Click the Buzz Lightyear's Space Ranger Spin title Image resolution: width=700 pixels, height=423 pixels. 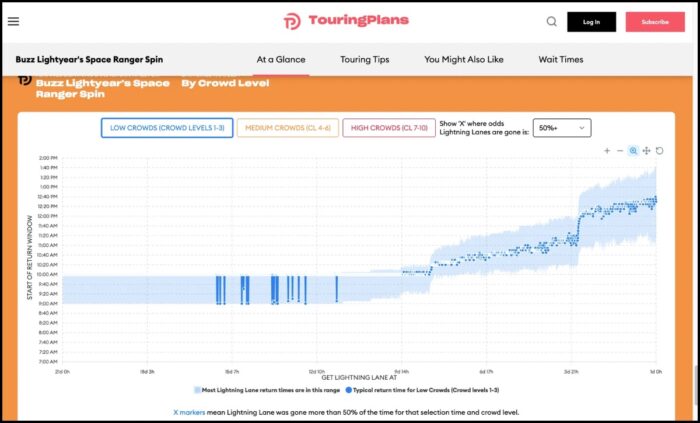pyautogui.click(x=89, y=59)
